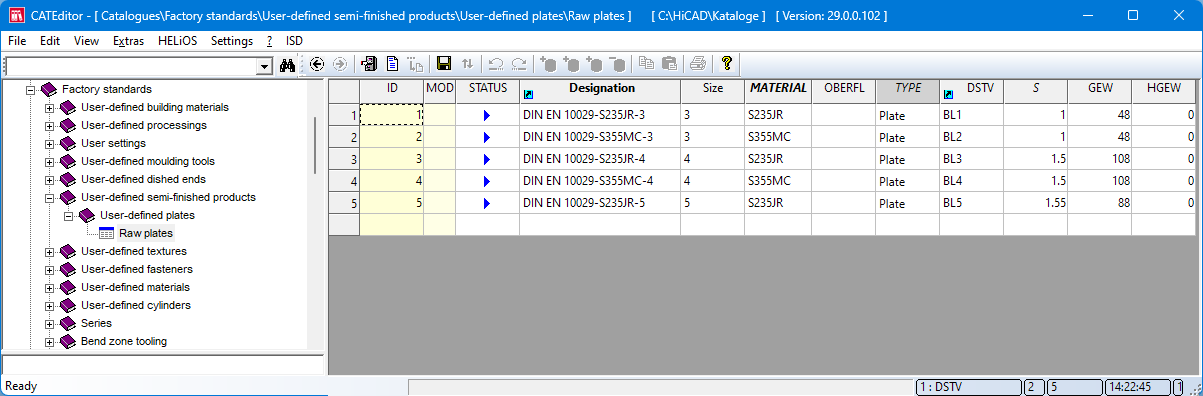
Task: Click the binoculars search icon
Action: click(x=286, y=64)
